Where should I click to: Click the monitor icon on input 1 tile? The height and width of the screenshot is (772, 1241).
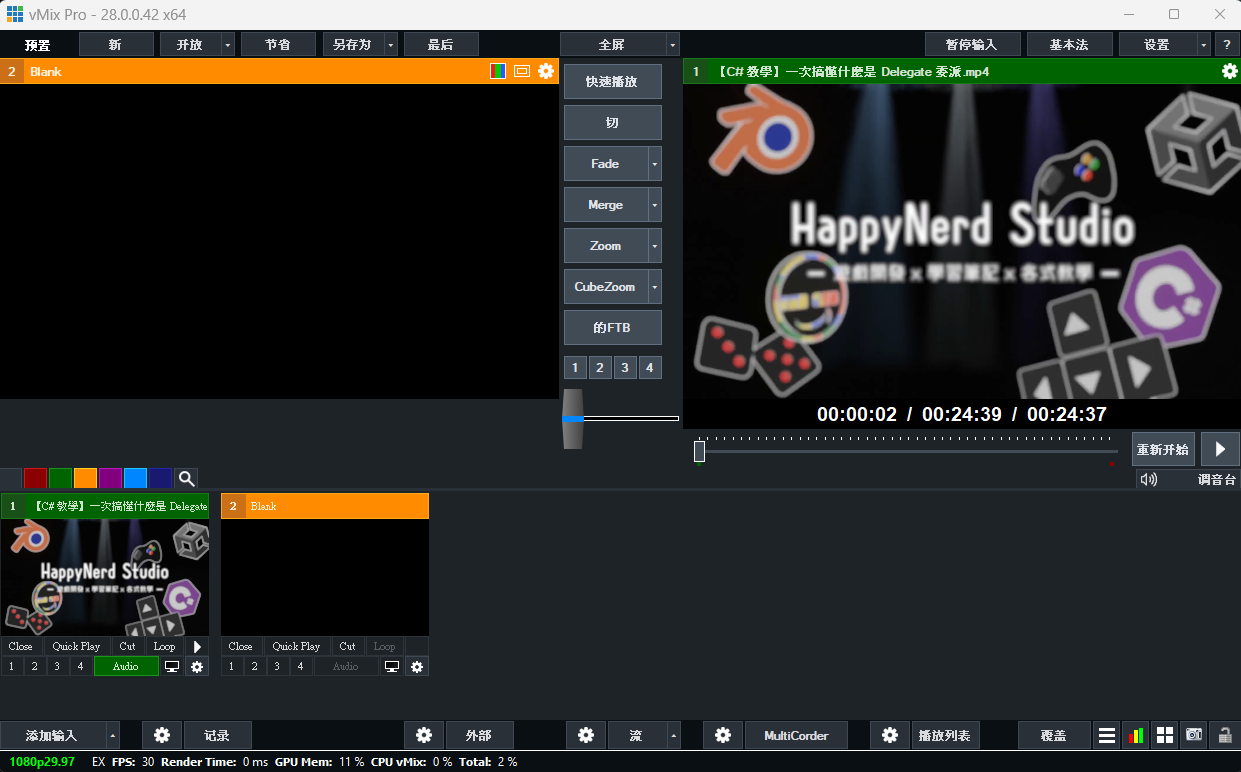point(172,666)
